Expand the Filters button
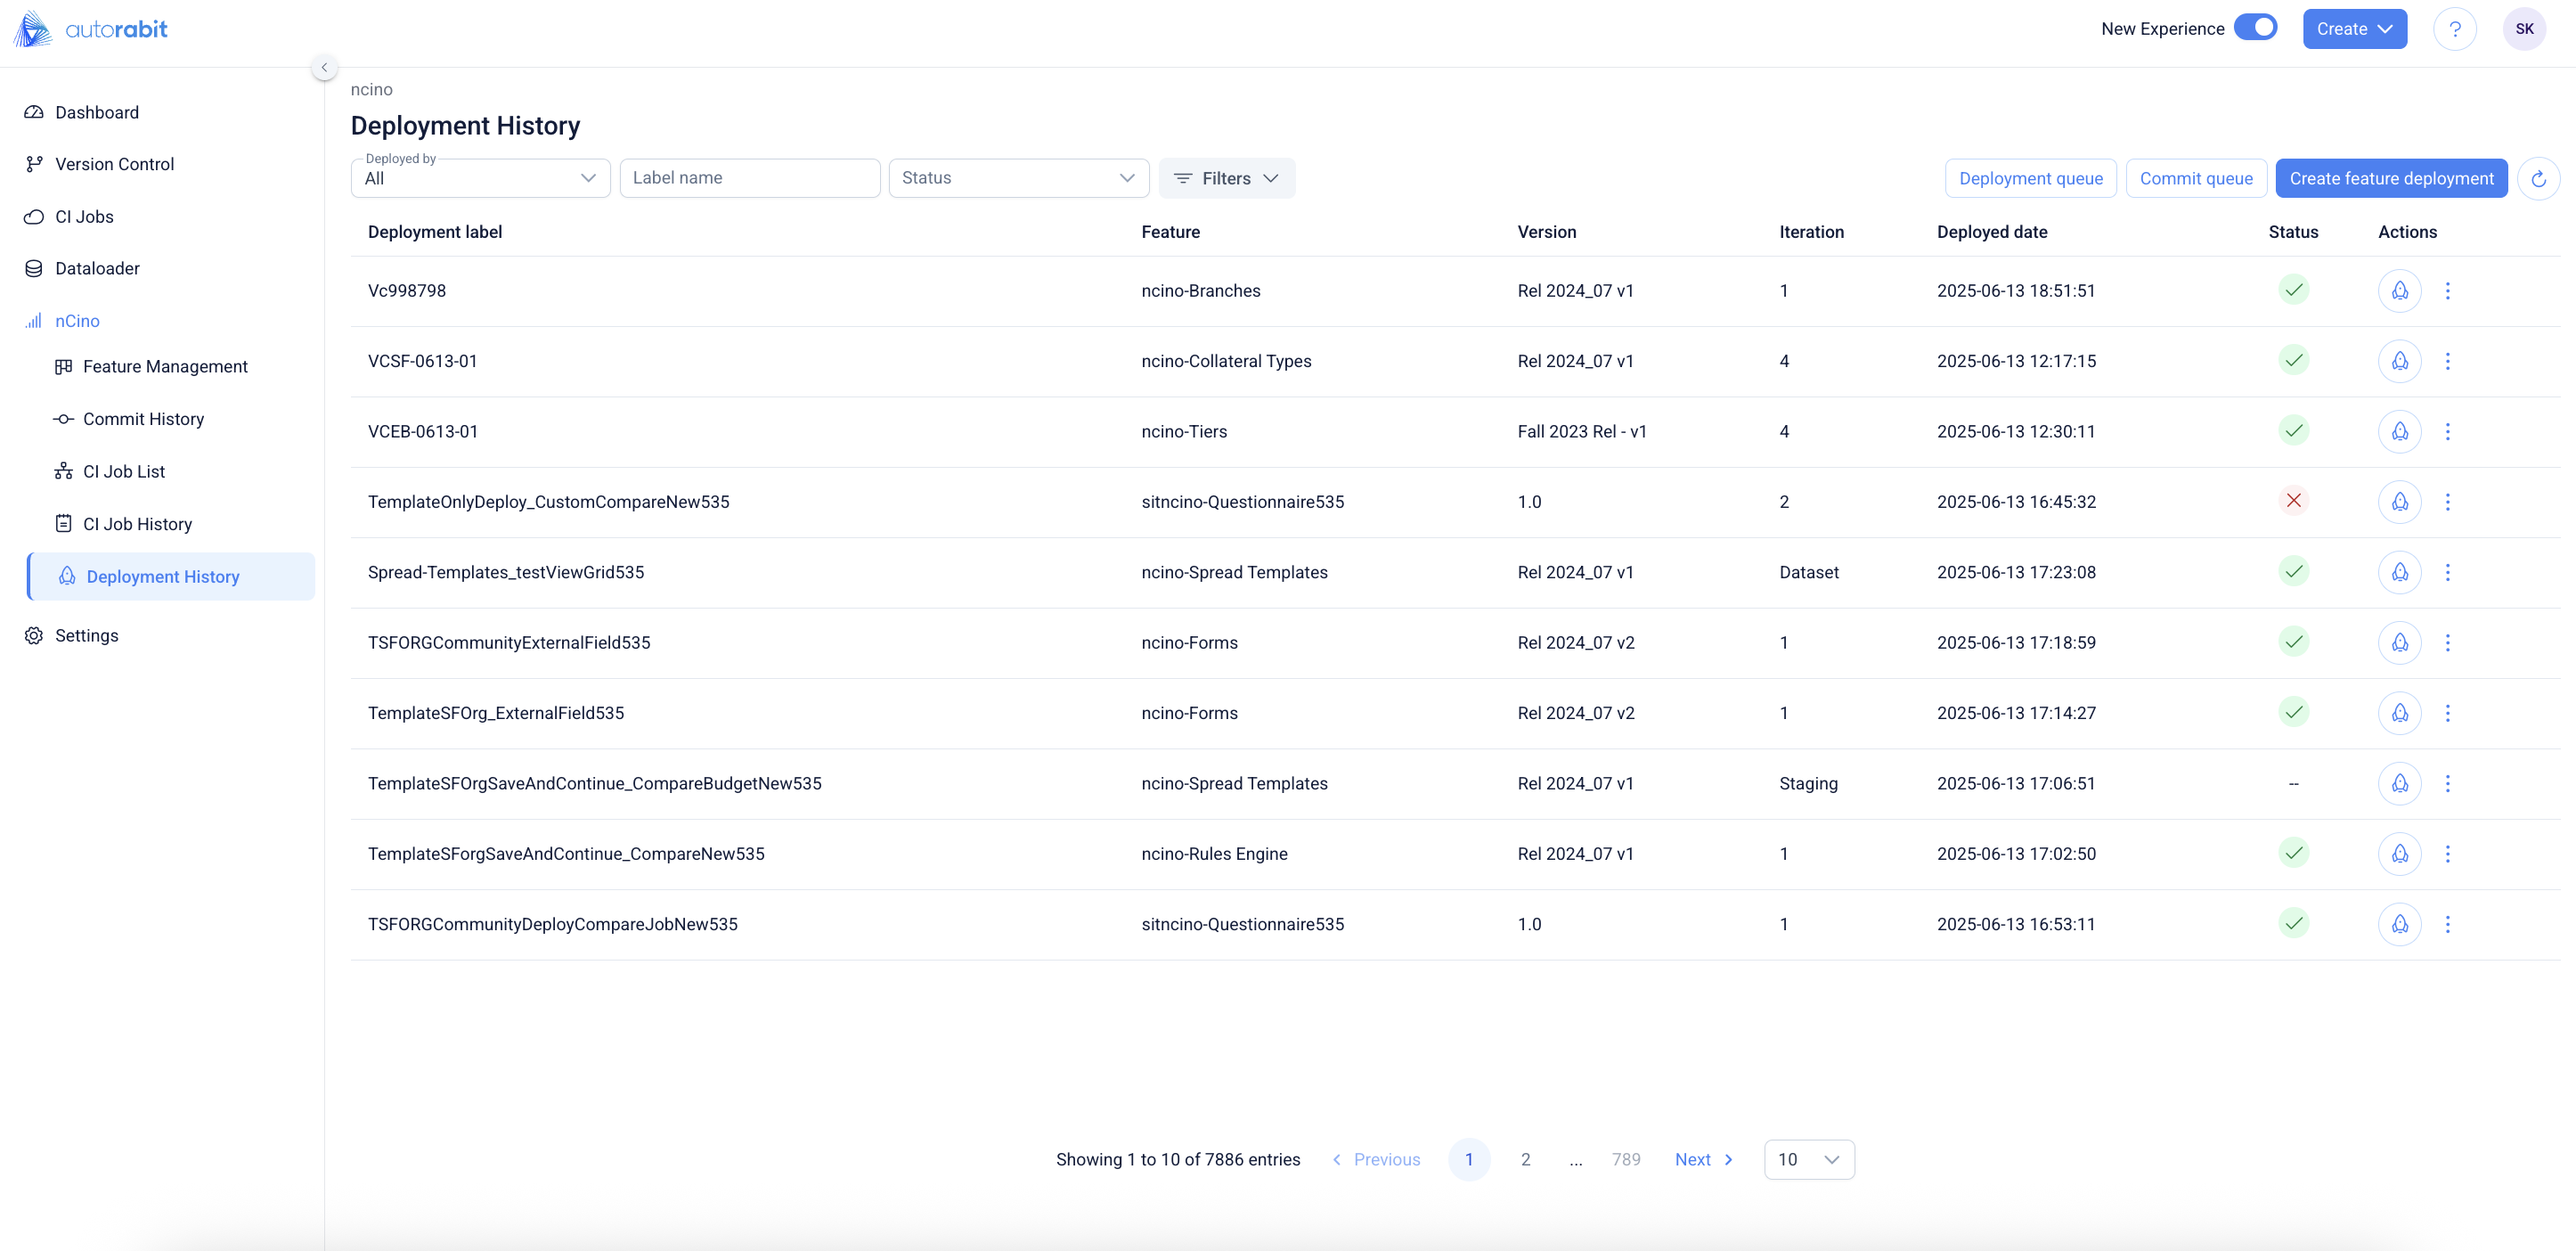The image size is (2576, 1251). point(1226,179)
